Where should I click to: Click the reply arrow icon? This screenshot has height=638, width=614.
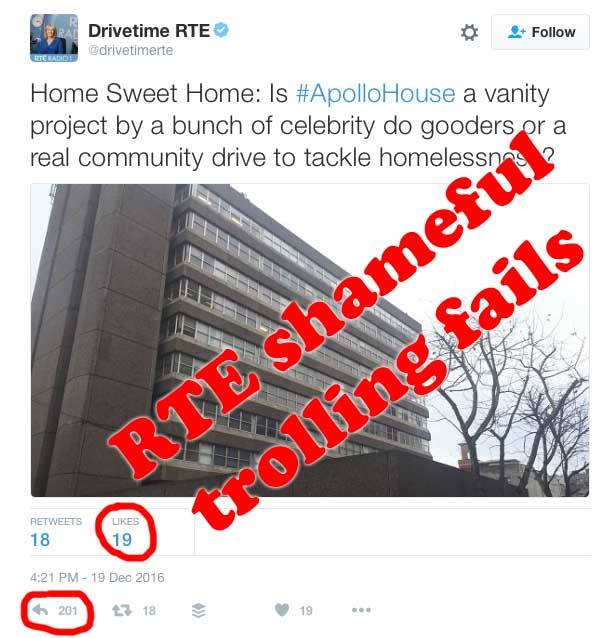click(40, 610)
